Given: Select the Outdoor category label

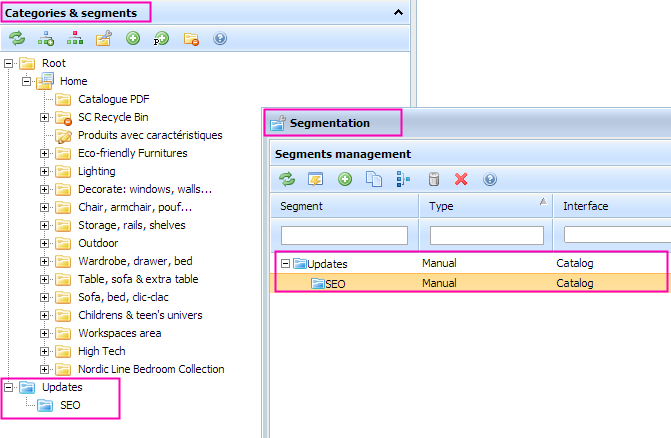Looking at the screenshot, I should pyautogui.click(x=98, y=243).
